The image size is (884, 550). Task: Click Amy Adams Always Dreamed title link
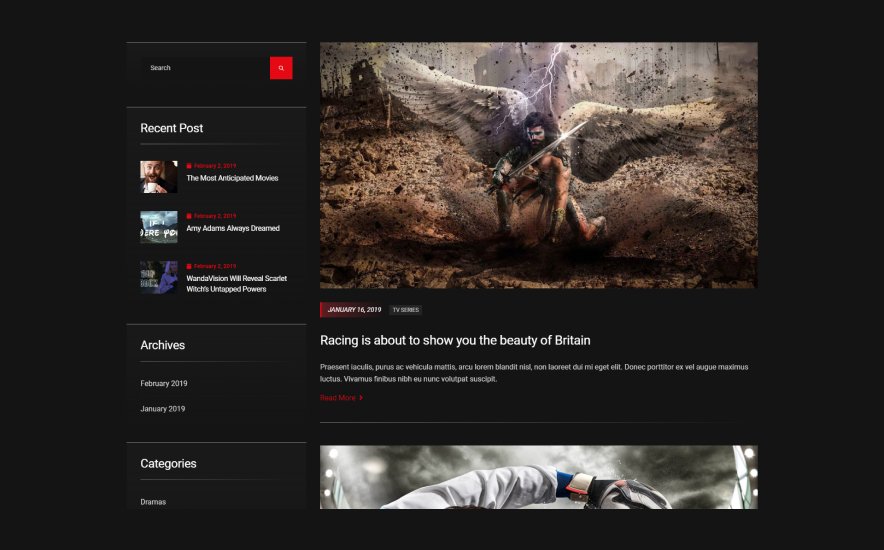[233, 228]
